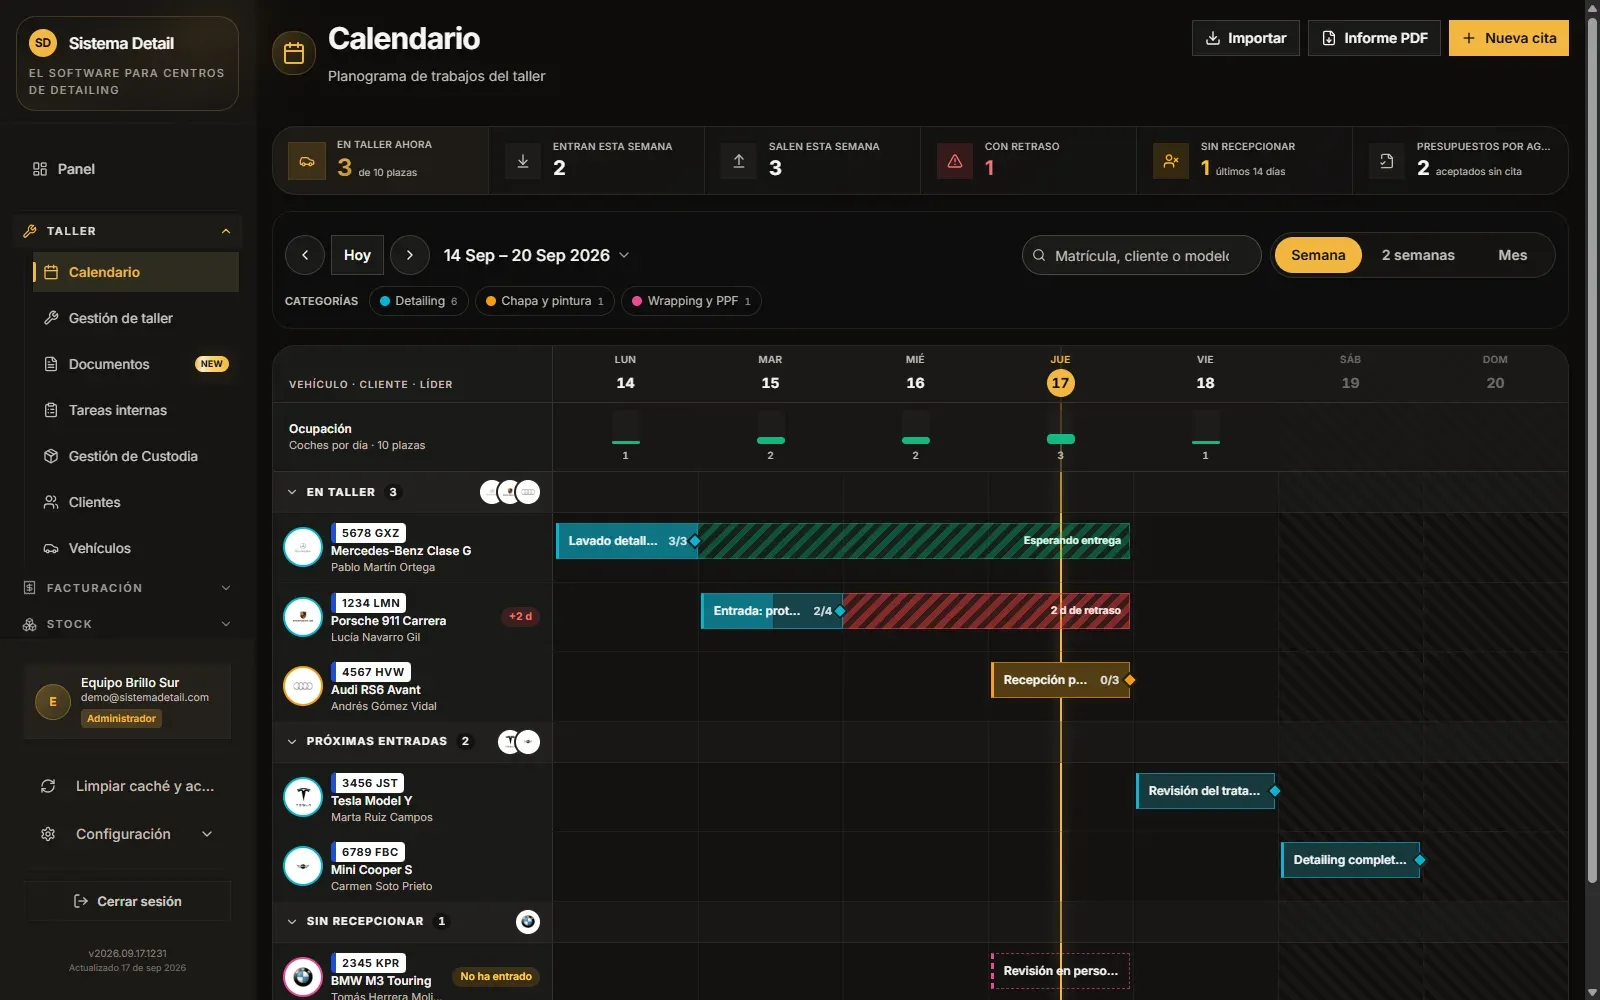Click the Importar button
Image resolution: width=1600 pixels, height=1000 pixels.
[x=1246, y=38]
